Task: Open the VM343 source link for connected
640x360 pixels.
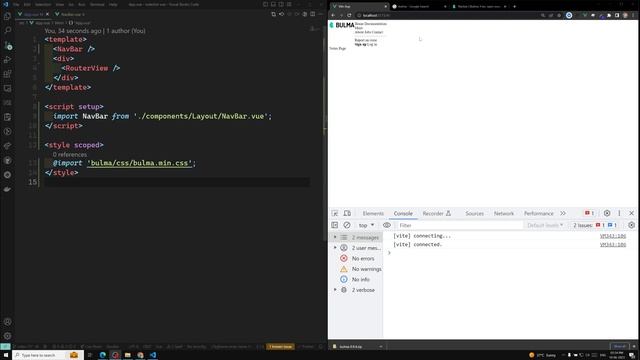Action: coord(613,244)
